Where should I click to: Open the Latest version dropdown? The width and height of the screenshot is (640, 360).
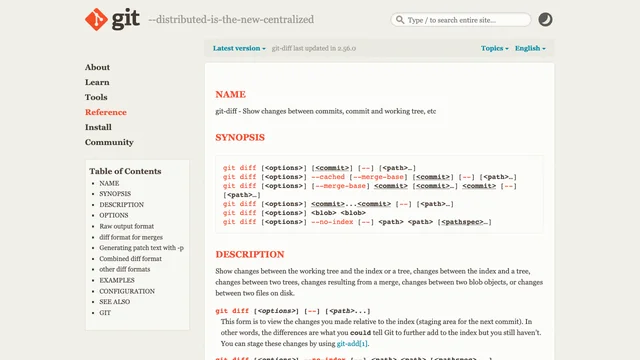[x=239, y=48]
